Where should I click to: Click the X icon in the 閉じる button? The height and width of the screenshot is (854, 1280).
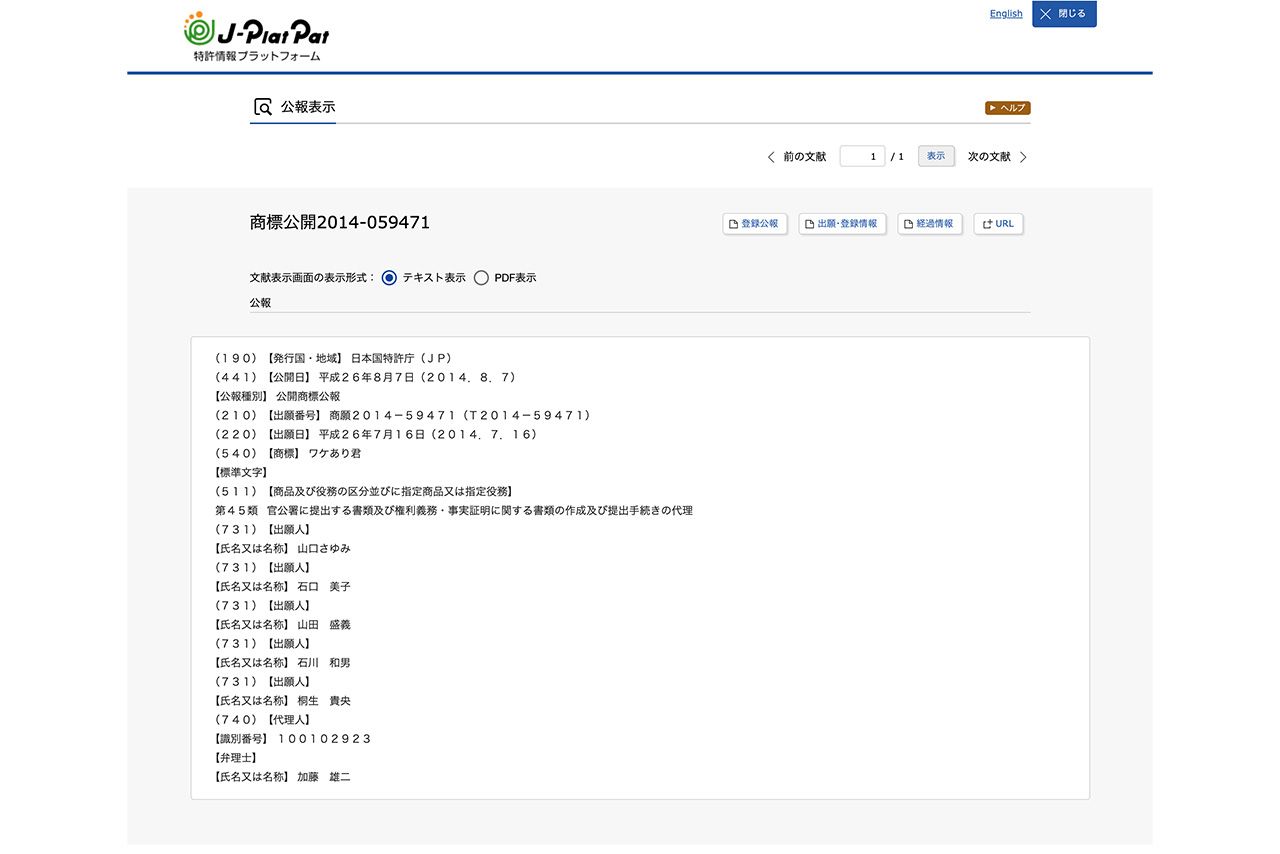pyautogui.click(x=1044, y=14)
